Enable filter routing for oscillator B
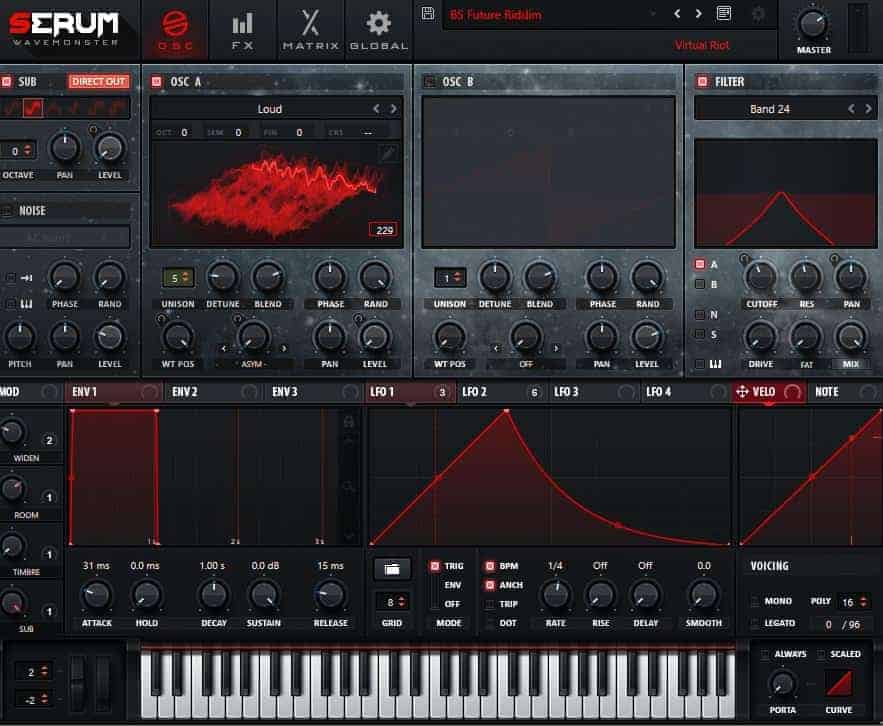 [700, 284]
